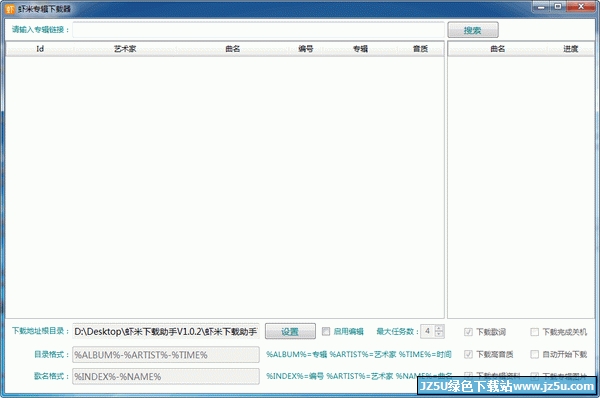Click the 设置 settings button
The image size is (600, 398).
pyautogui.click(x=290, y=331)
